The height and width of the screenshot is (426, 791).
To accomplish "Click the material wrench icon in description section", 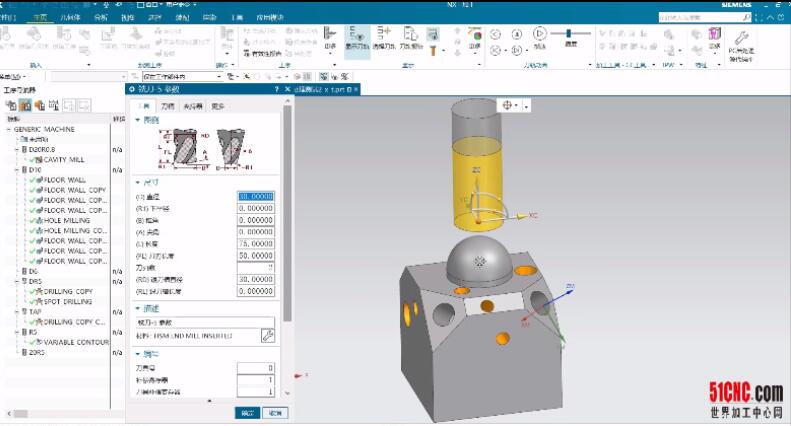I will pos(268,336).
